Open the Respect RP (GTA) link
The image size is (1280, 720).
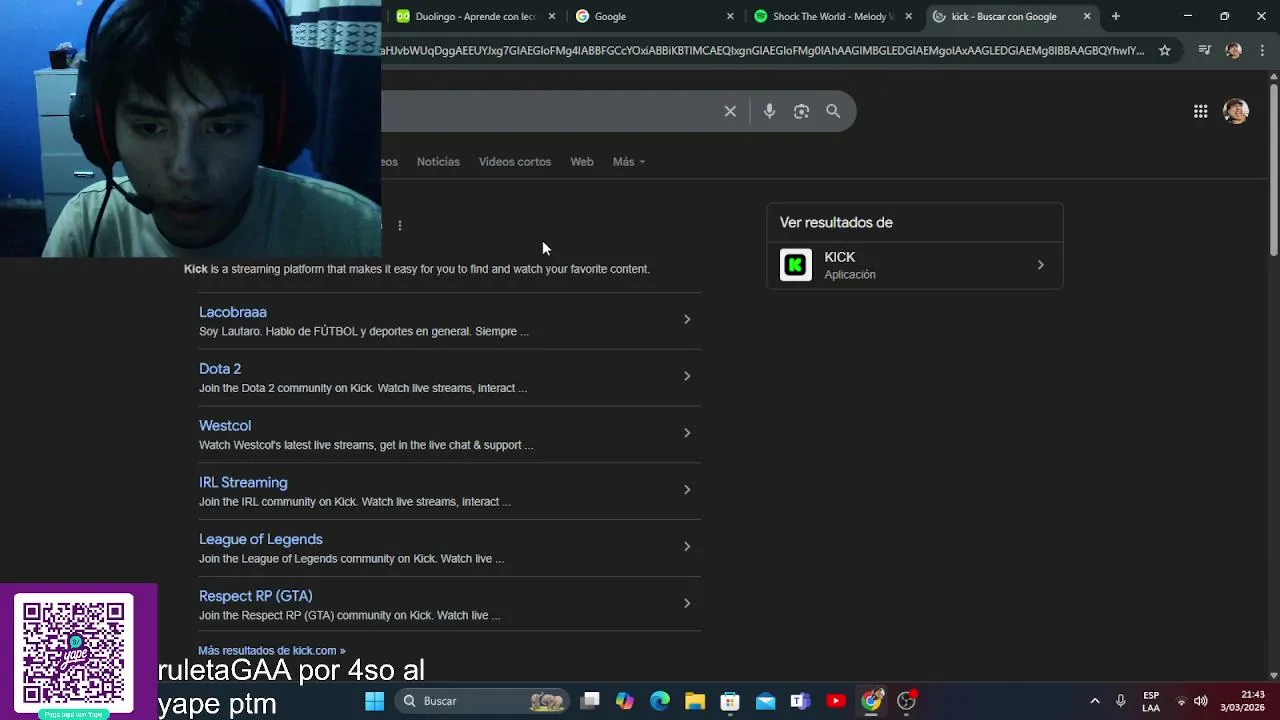click(x=256, y=597)
